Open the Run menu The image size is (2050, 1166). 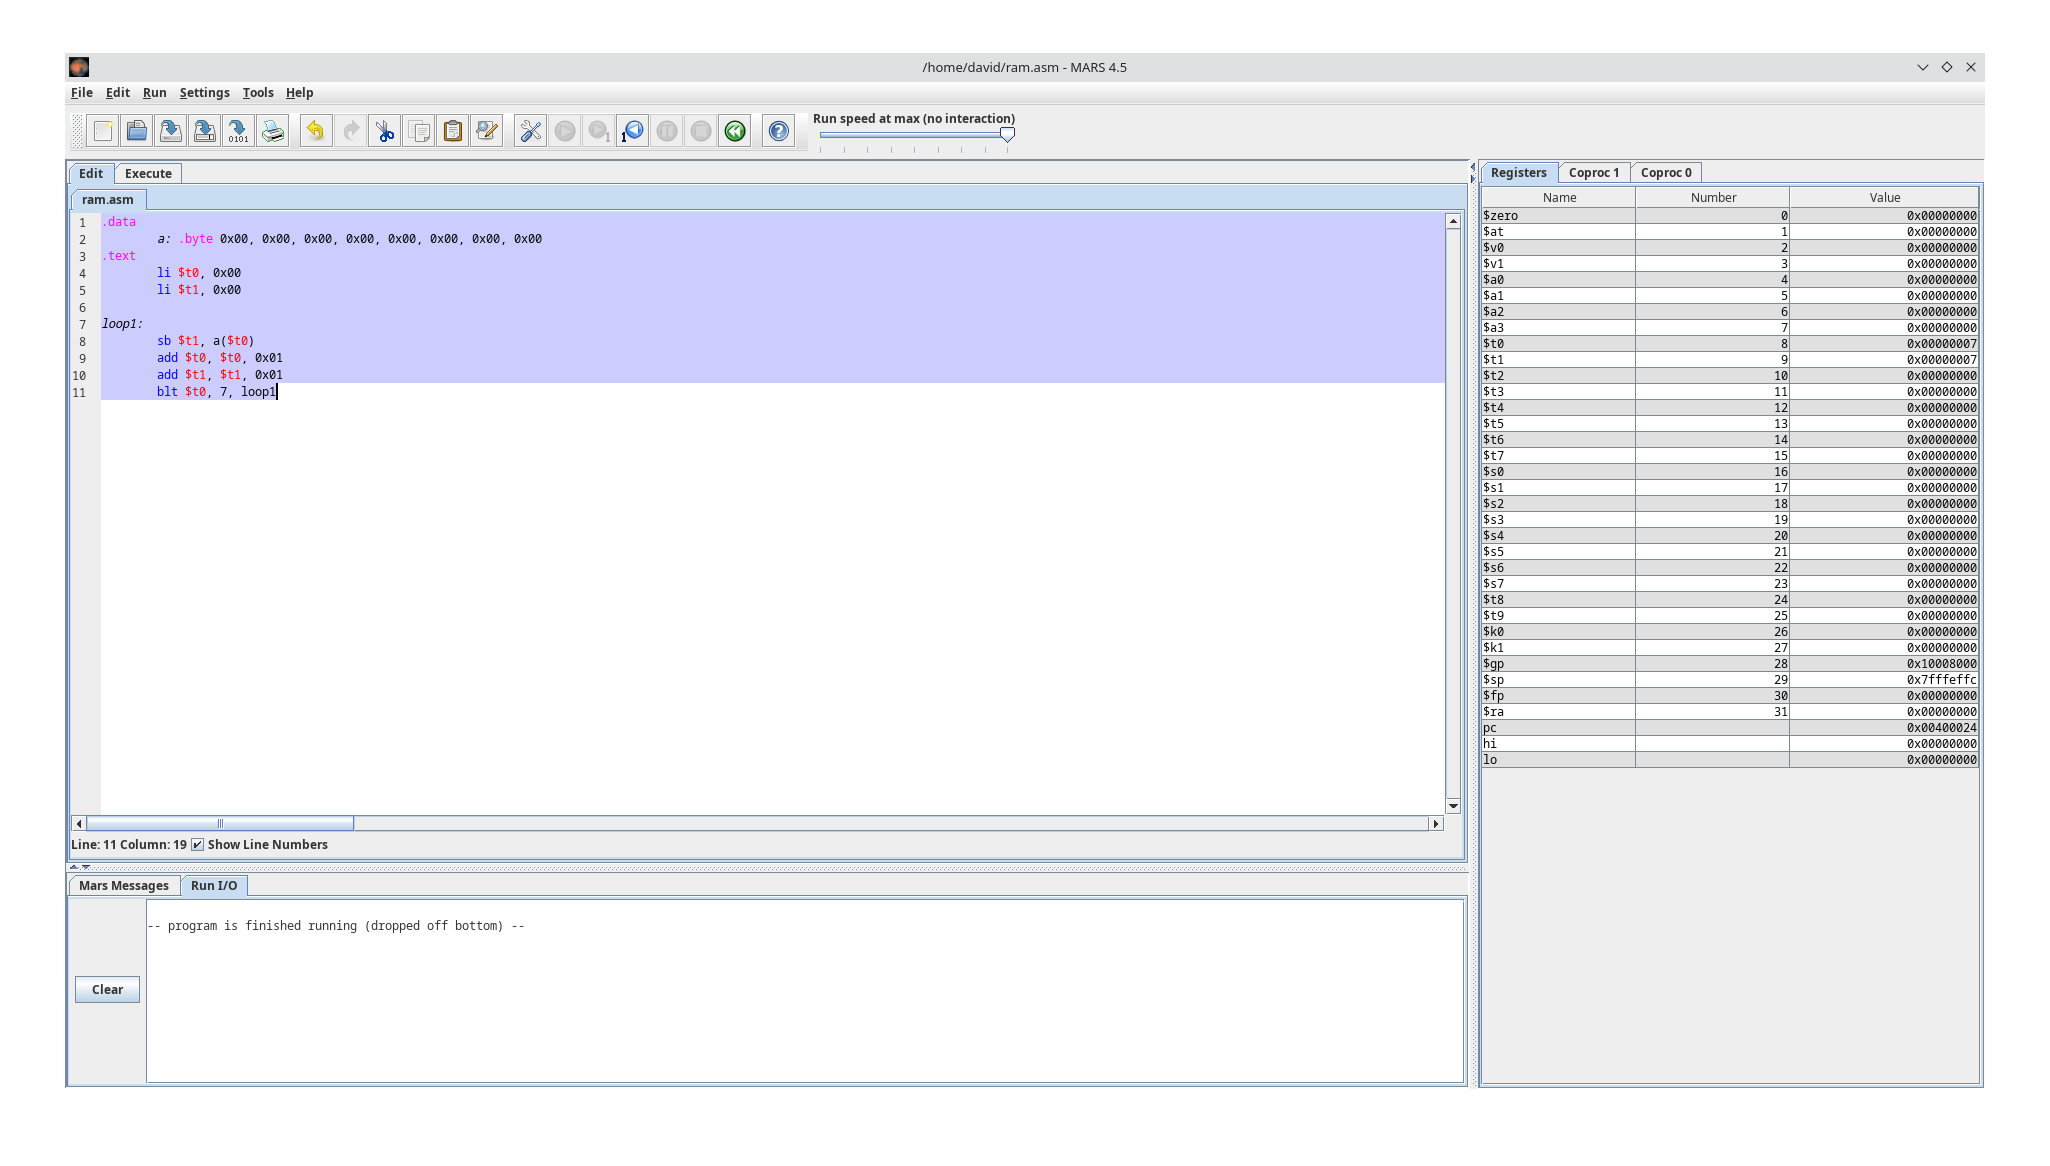click(153, 93)
